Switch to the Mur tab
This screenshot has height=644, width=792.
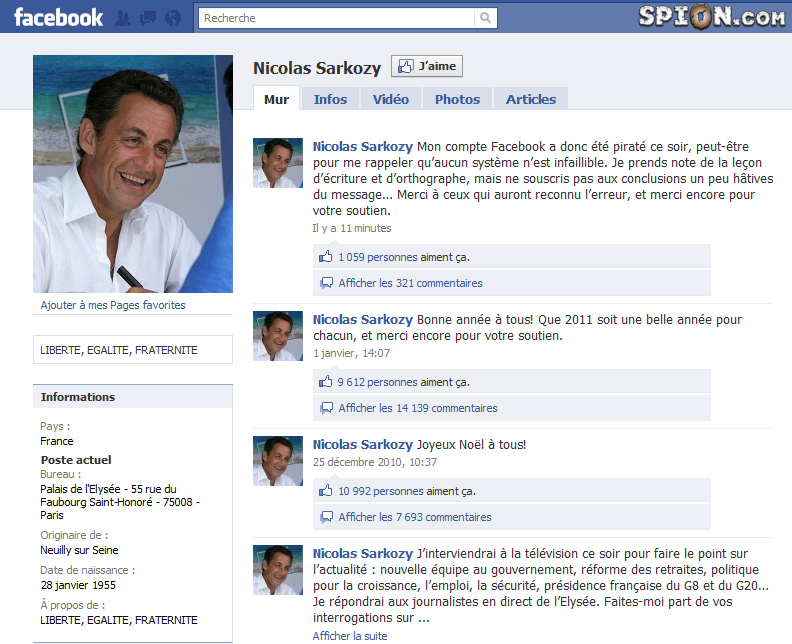pos(276,99)
